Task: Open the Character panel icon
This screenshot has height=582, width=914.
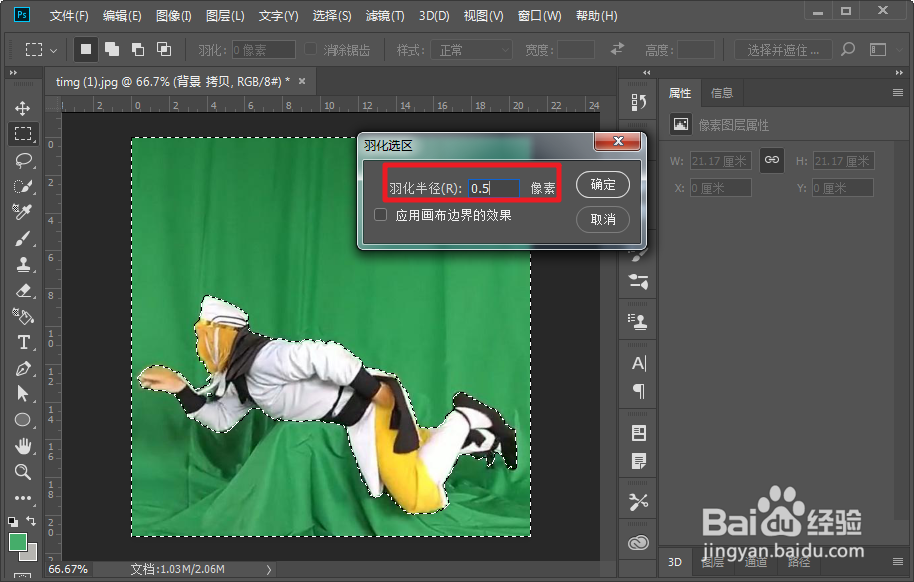Action: (638, 363)
